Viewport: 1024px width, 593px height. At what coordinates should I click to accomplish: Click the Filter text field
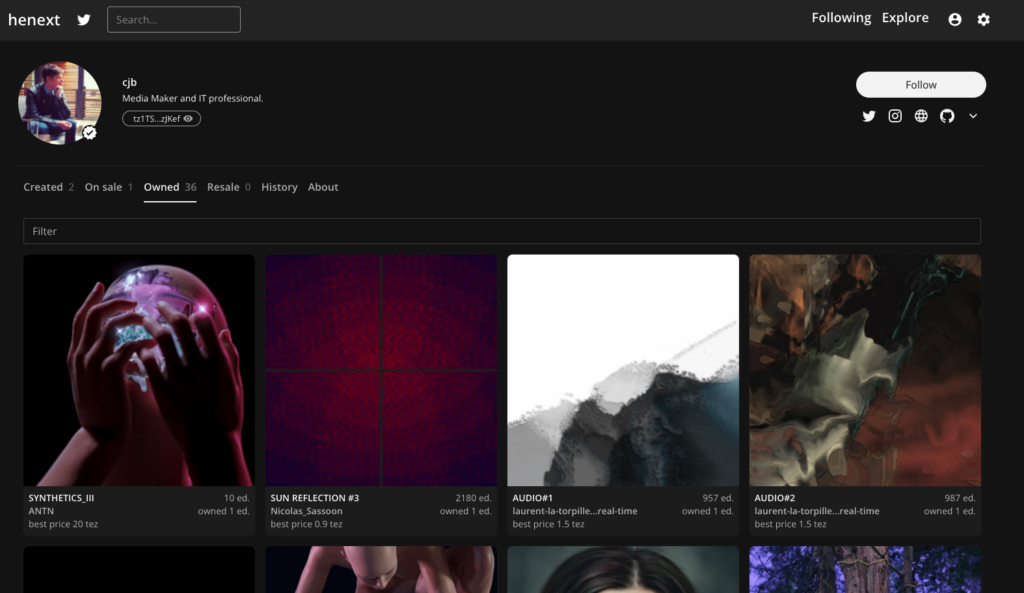(x=502, y=231)
